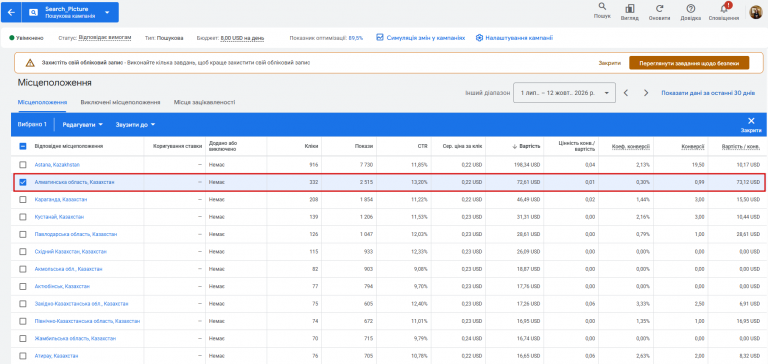Open the Вигляд view icon
Viewport: 768px width, 364px height.
pos(629,12)
